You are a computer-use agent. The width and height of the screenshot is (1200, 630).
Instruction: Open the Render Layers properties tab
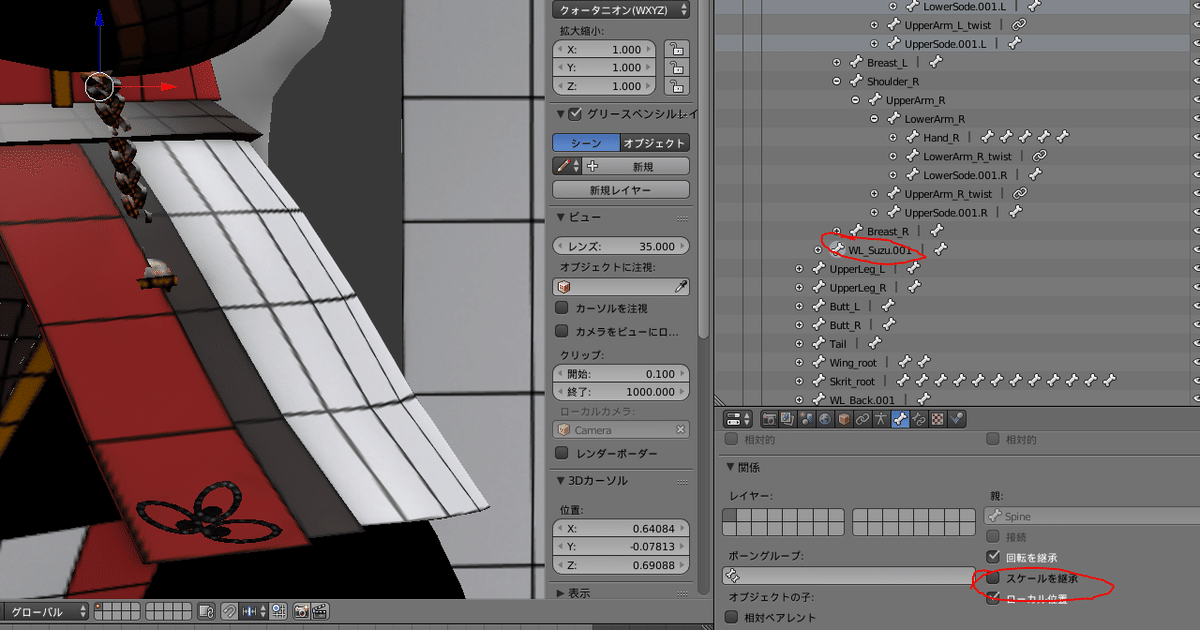(x=788, y=419)
